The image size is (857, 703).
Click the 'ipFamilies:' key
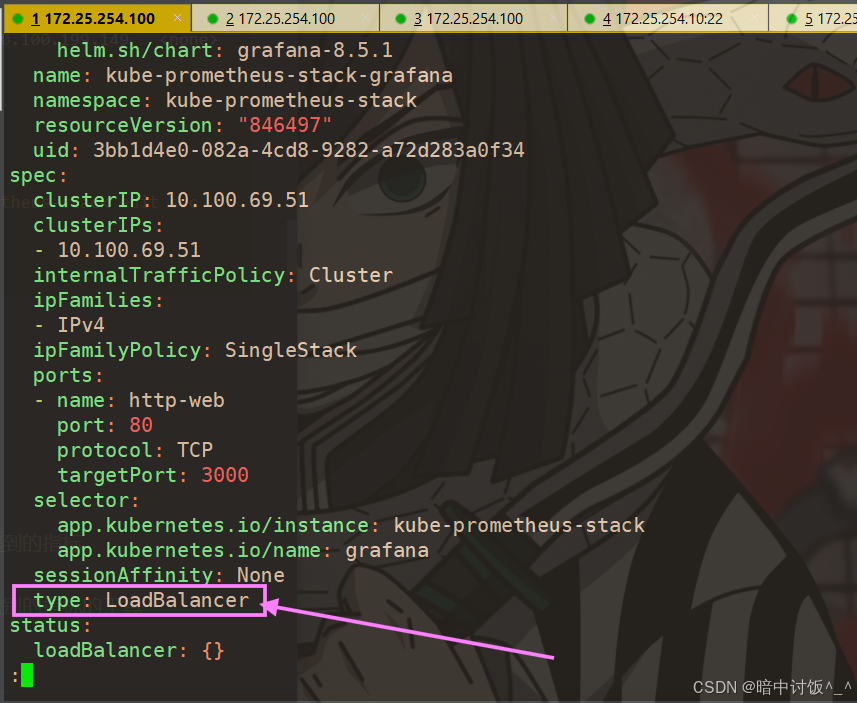point(98,300)
